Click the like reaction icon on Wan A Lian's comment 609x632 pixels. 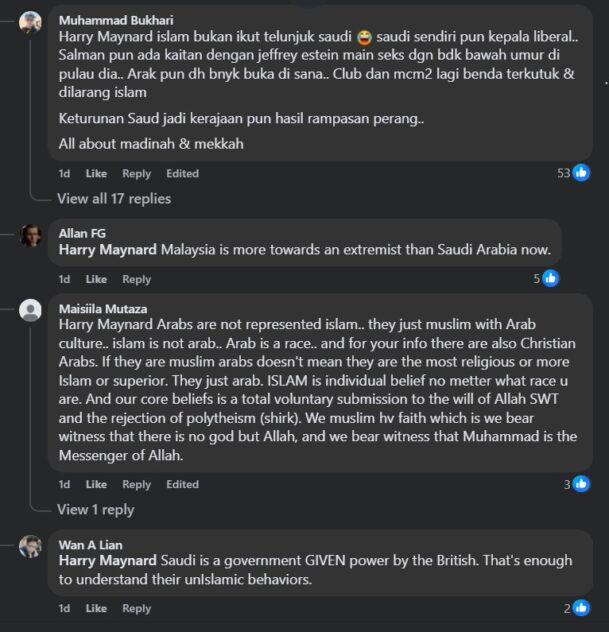pos(580,608)
